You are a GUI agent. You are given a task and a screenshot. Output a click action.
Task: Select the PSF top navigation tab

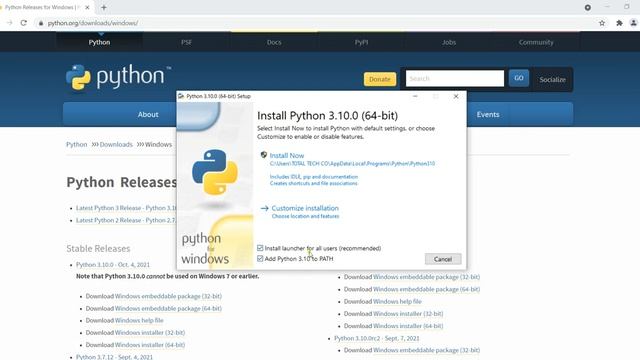(187, 42)
